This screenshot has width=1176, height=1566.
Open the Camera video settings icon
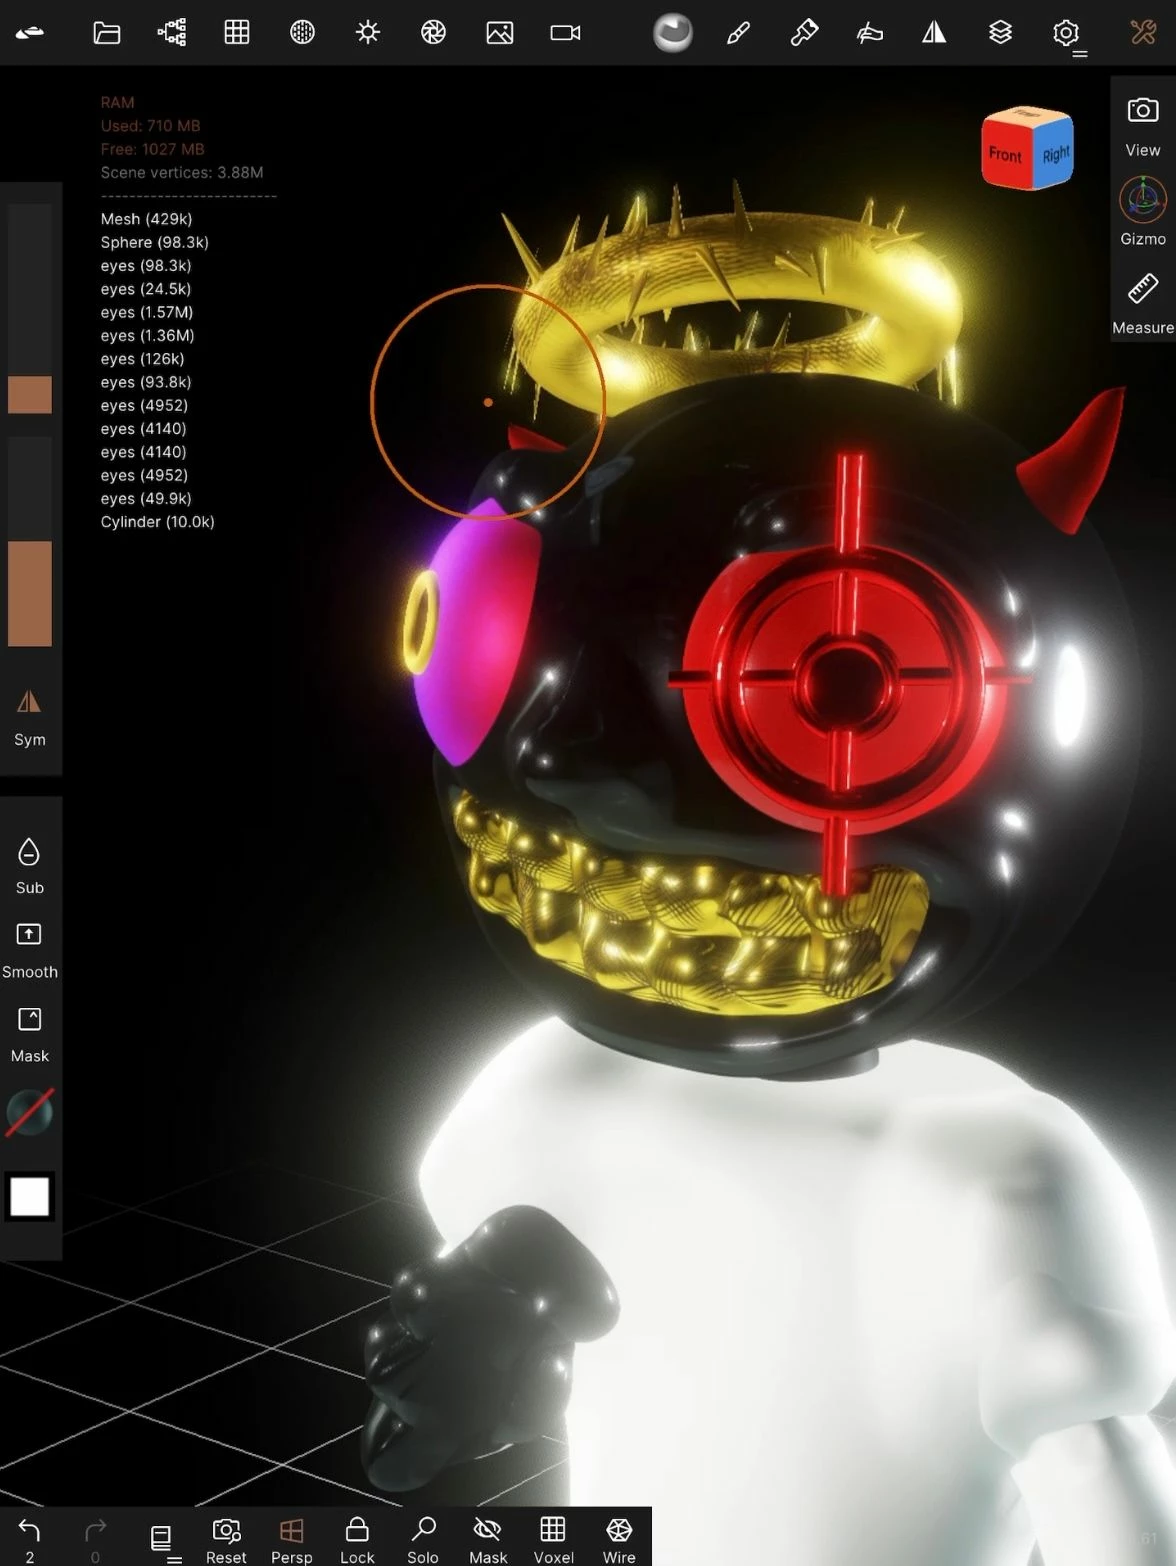click(565, 33)
